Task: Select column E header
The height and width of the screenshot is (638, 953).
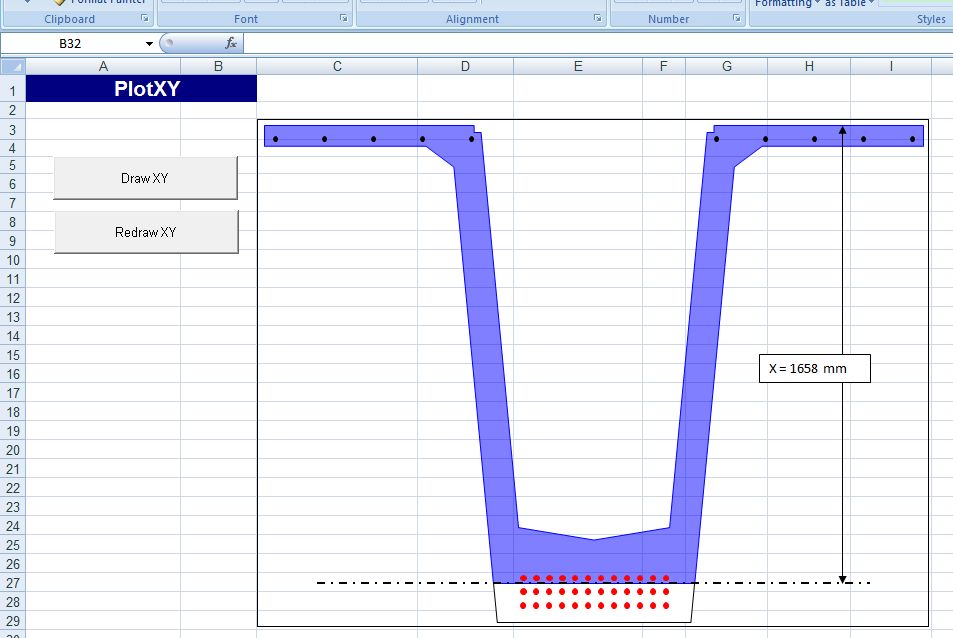Action: [x=578, y=66]
